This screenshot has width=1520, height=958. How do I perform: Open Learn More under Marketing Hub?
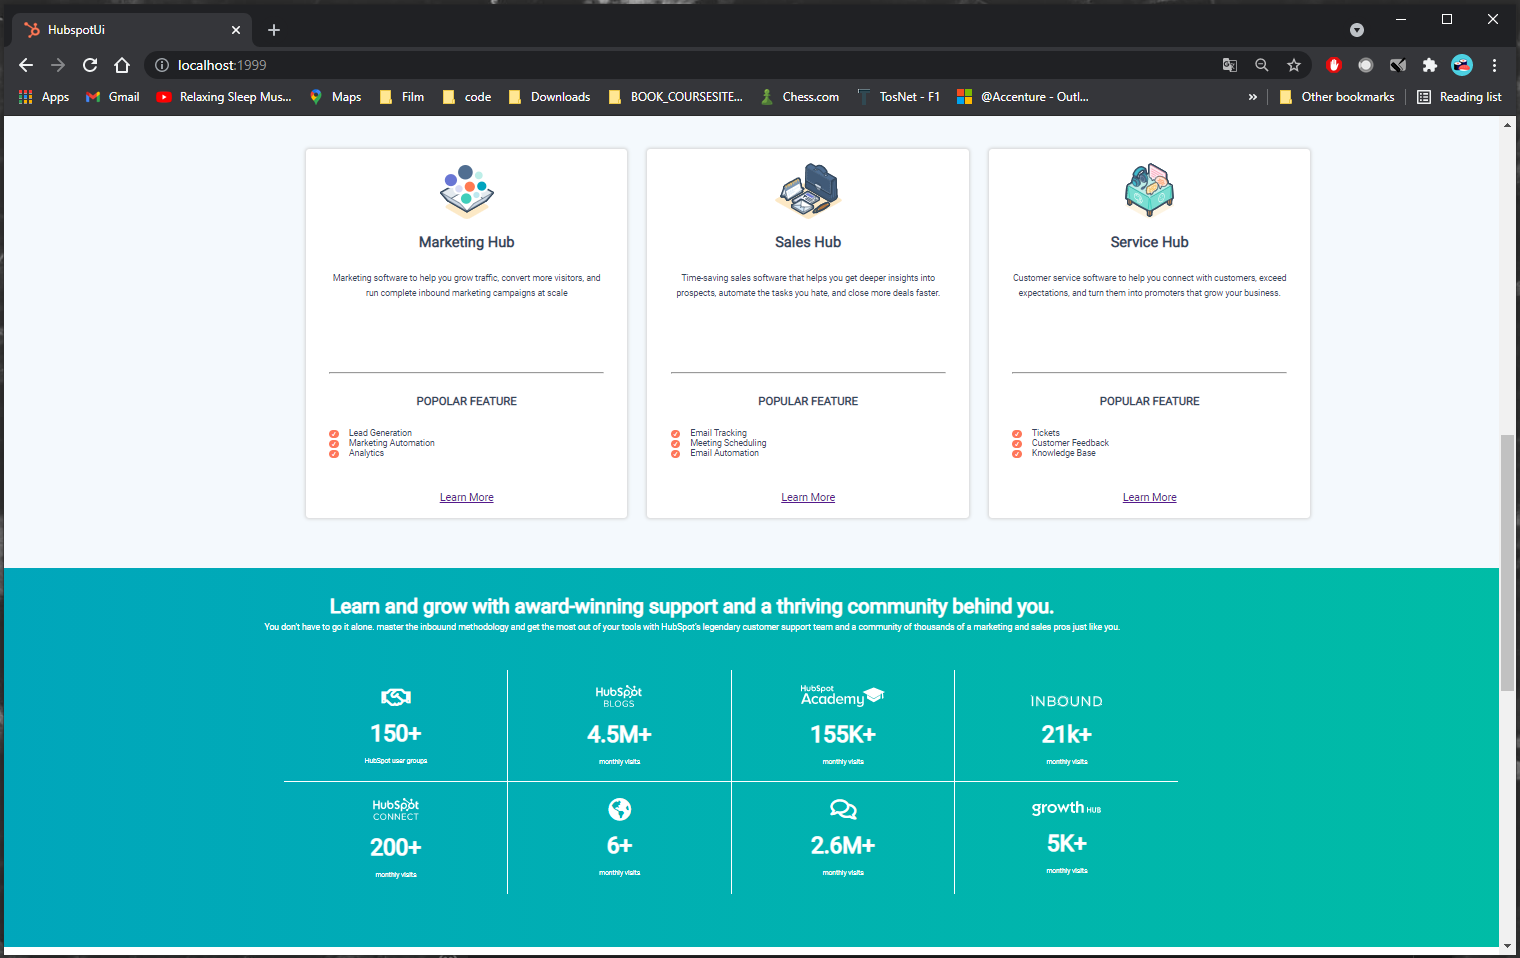pos(467,497)
